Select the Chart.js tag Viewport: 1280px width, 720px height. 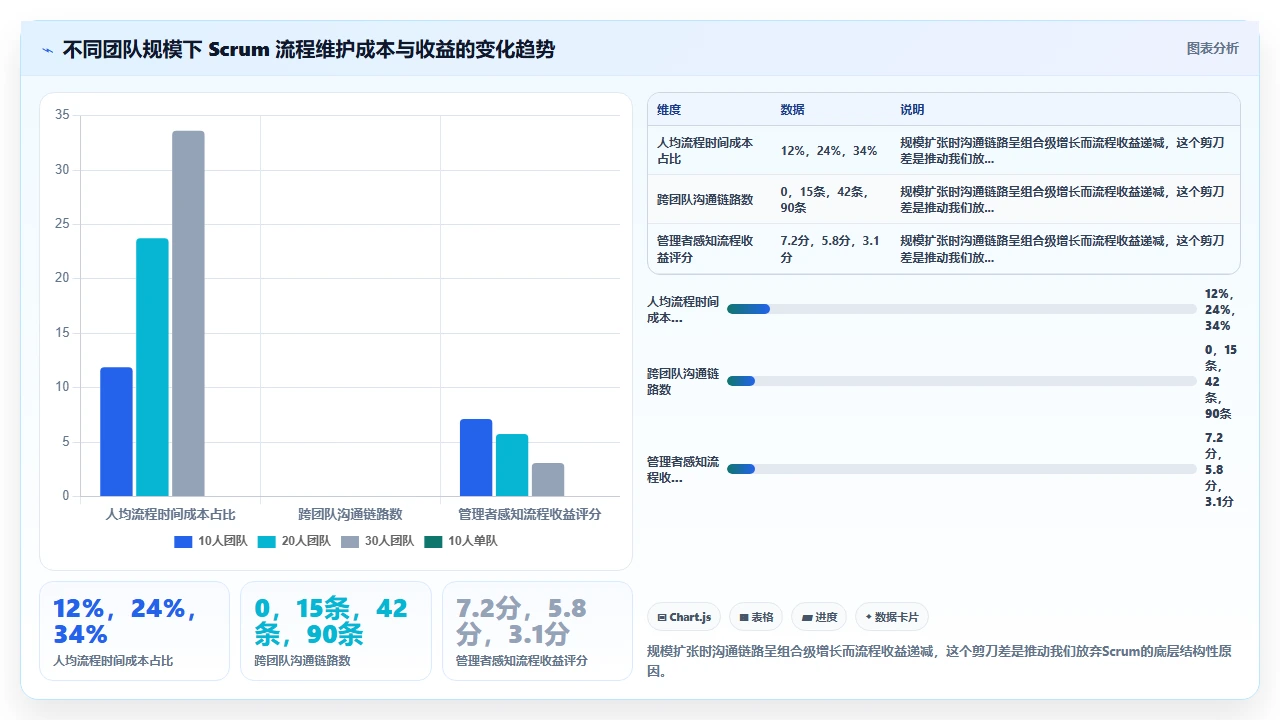coord(684,617)
